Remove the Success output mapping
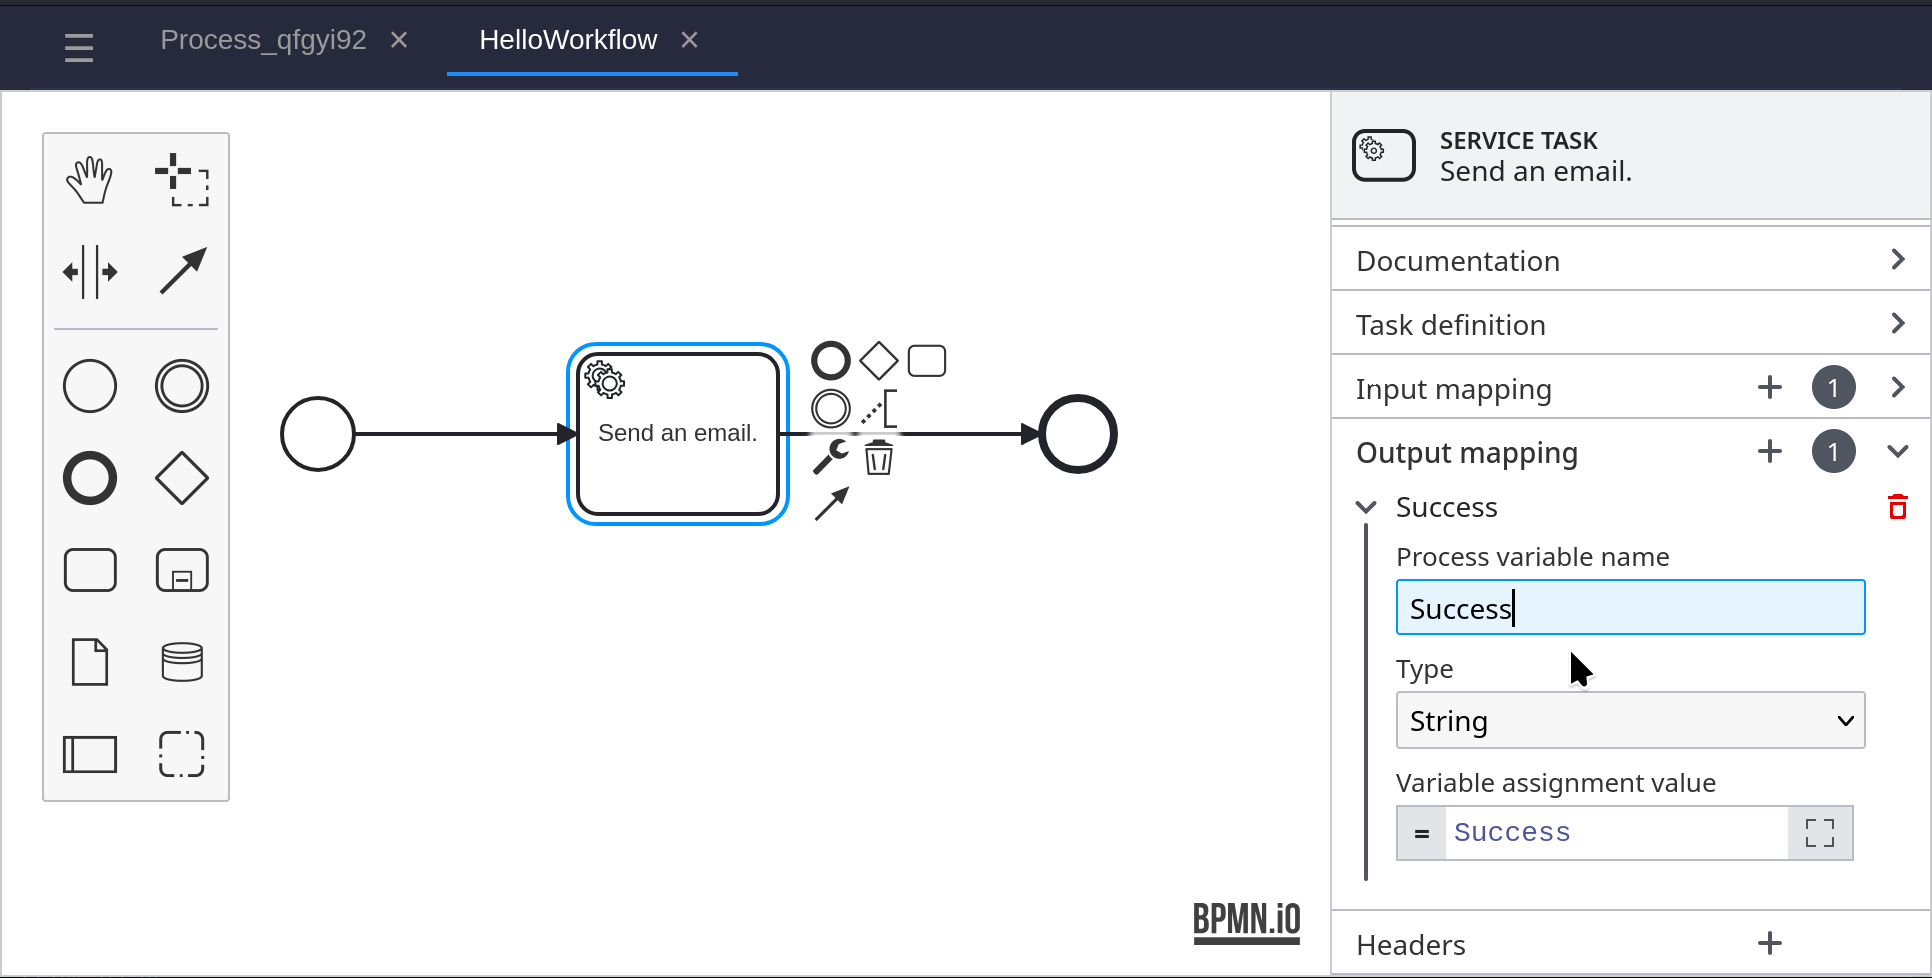The height and width of the screenshot is (978, 1932). pyautogui.click(x=1897, y=507)
